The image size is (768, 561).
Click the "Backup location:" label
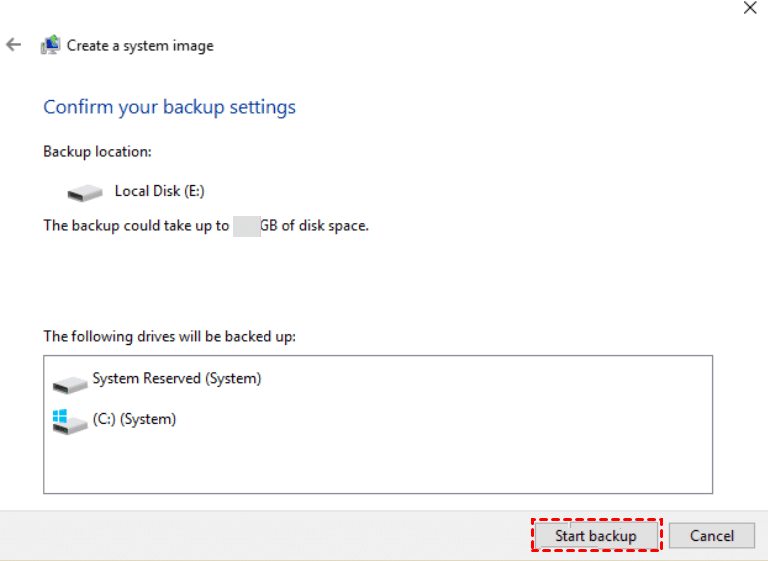pos(97,152)
